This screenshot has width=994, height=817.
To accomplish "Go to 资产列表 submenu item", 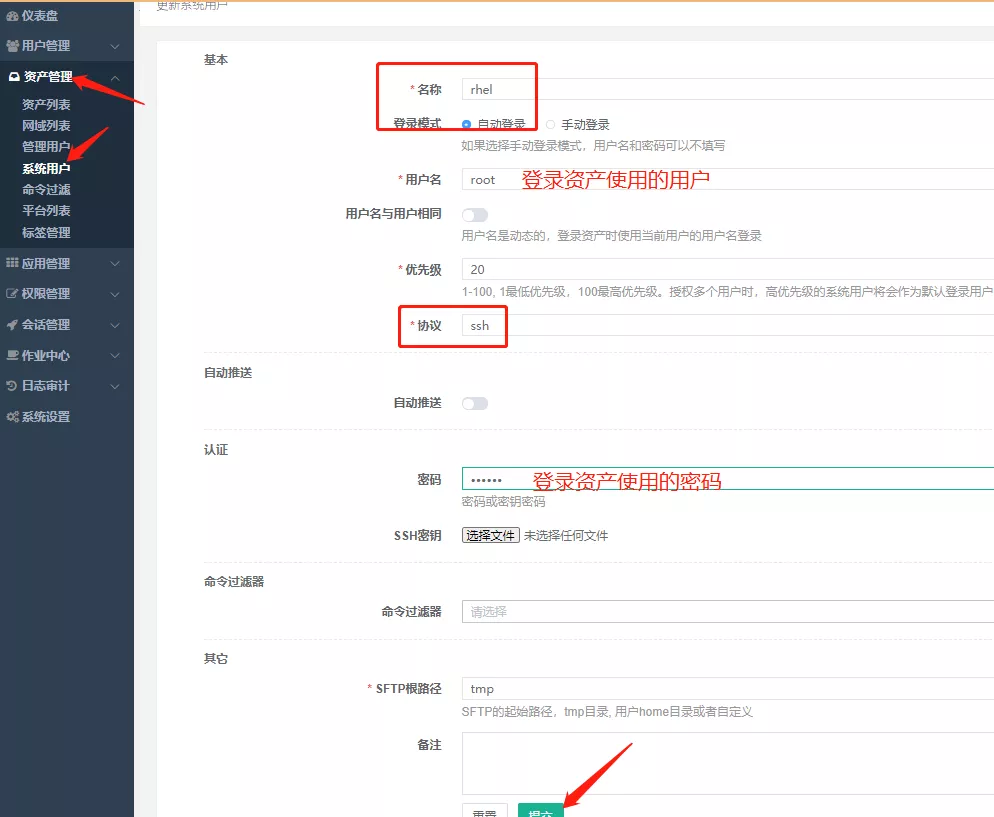I will tap(46, 105).
